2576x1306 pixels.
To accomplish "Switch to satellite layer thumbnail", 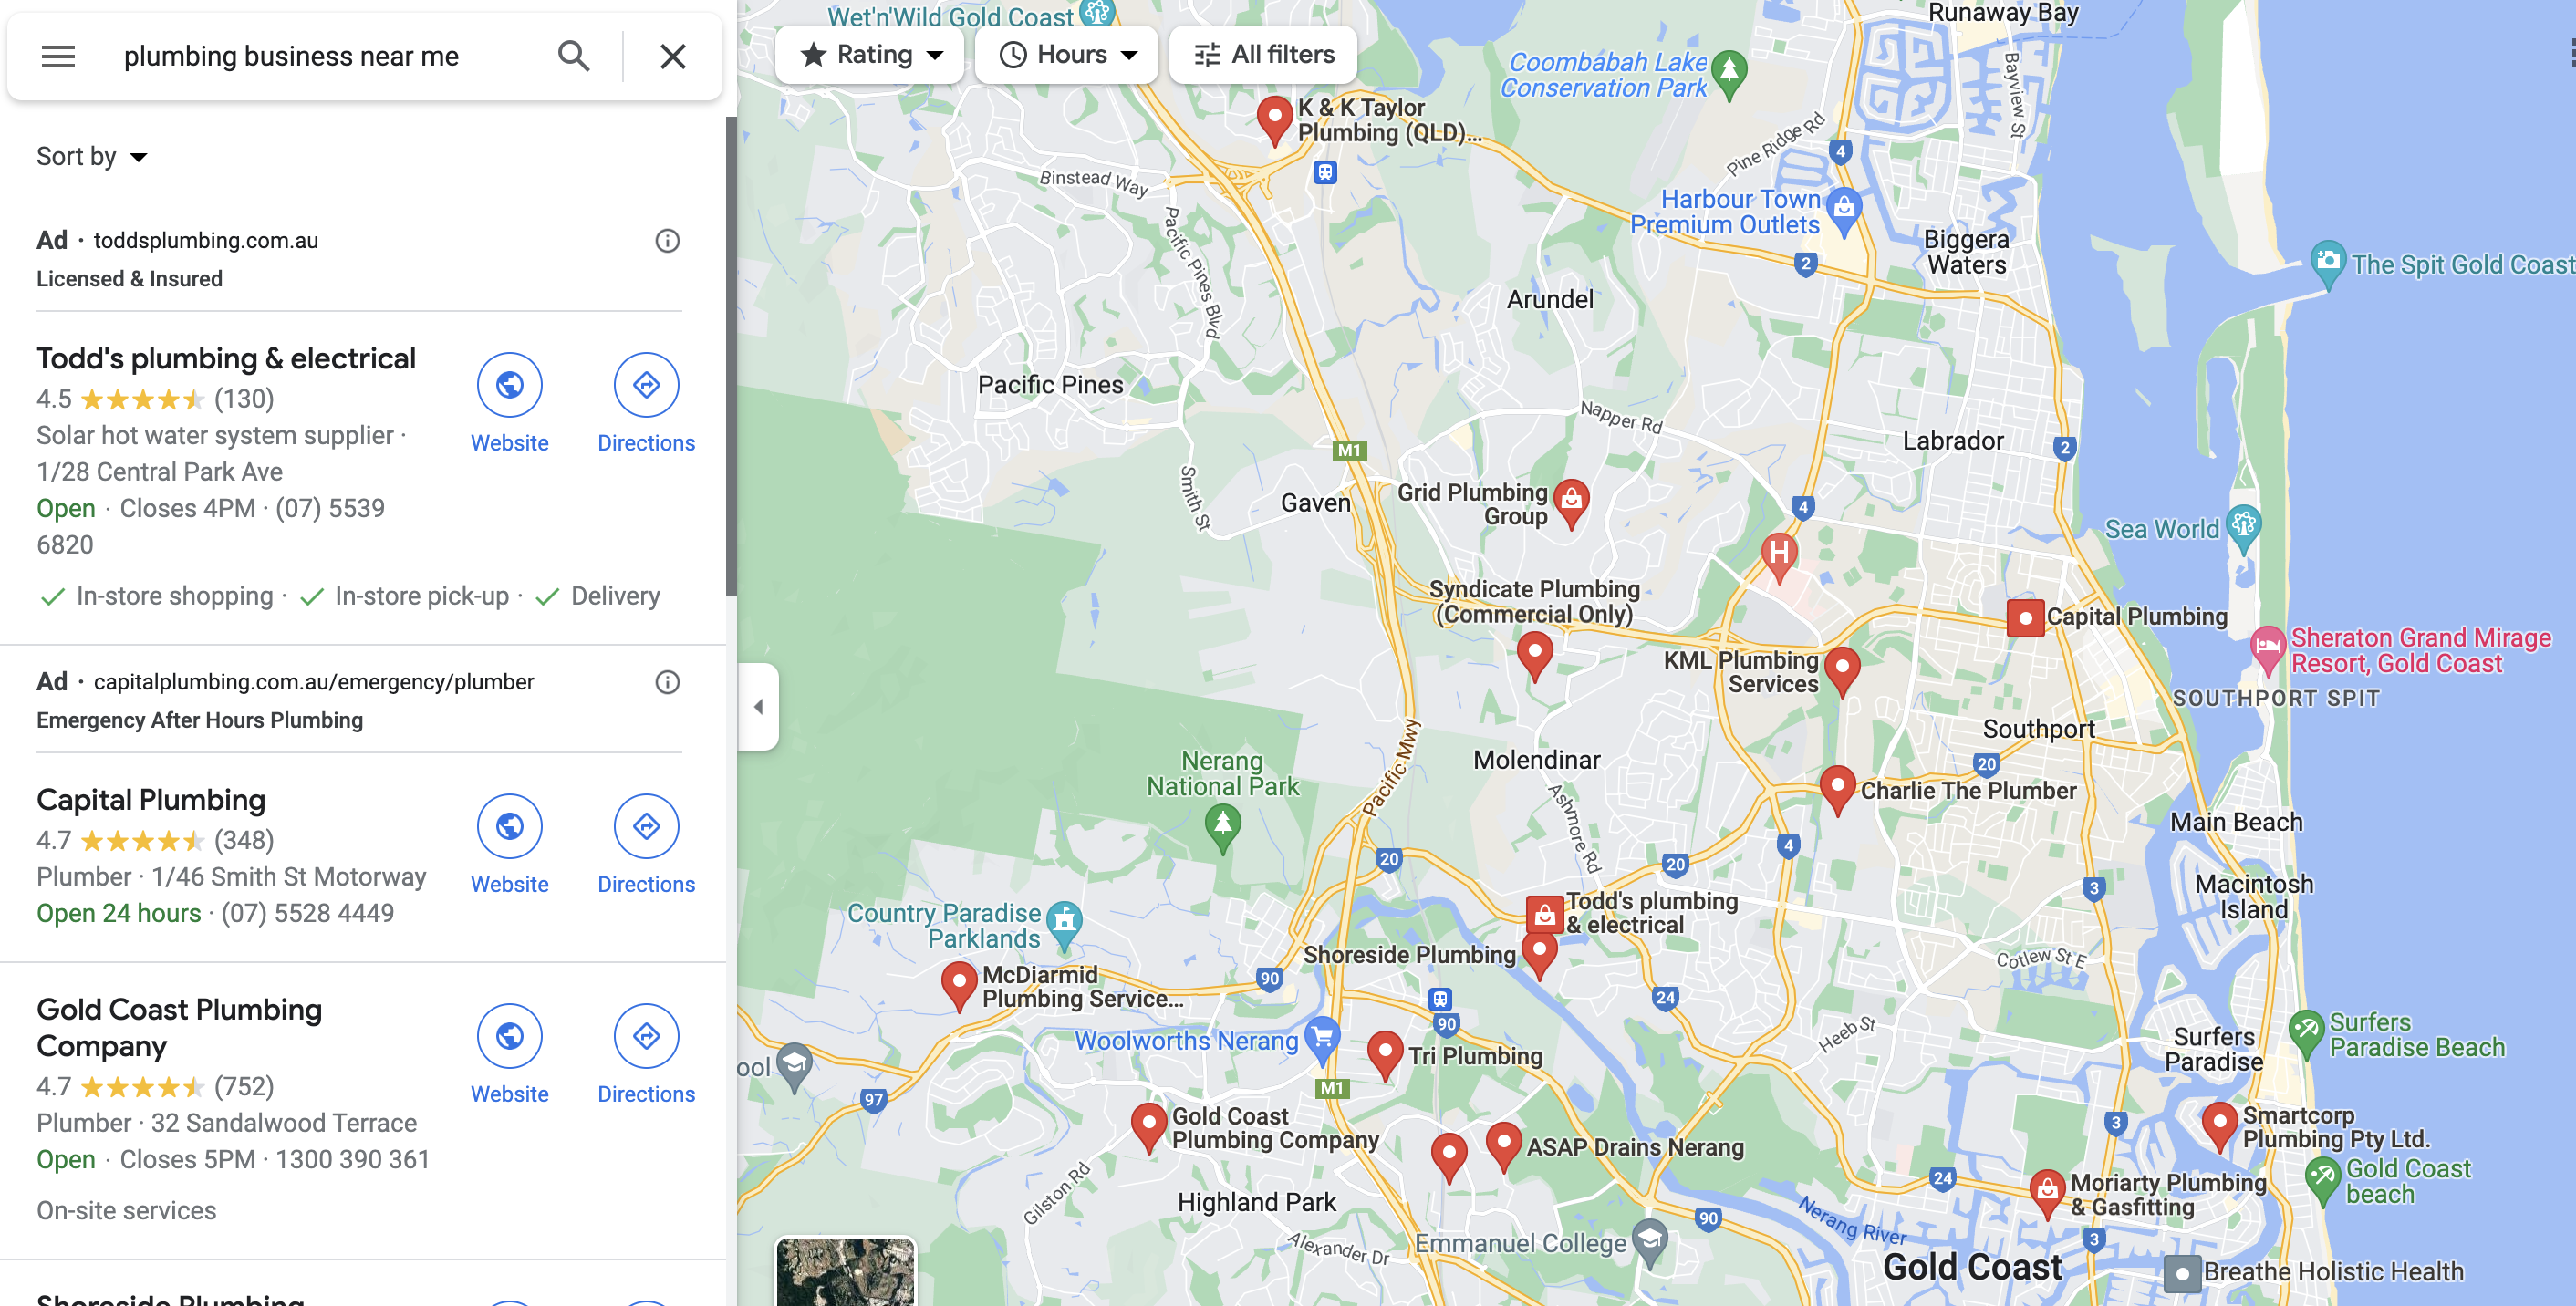I will pos(845,1271).
